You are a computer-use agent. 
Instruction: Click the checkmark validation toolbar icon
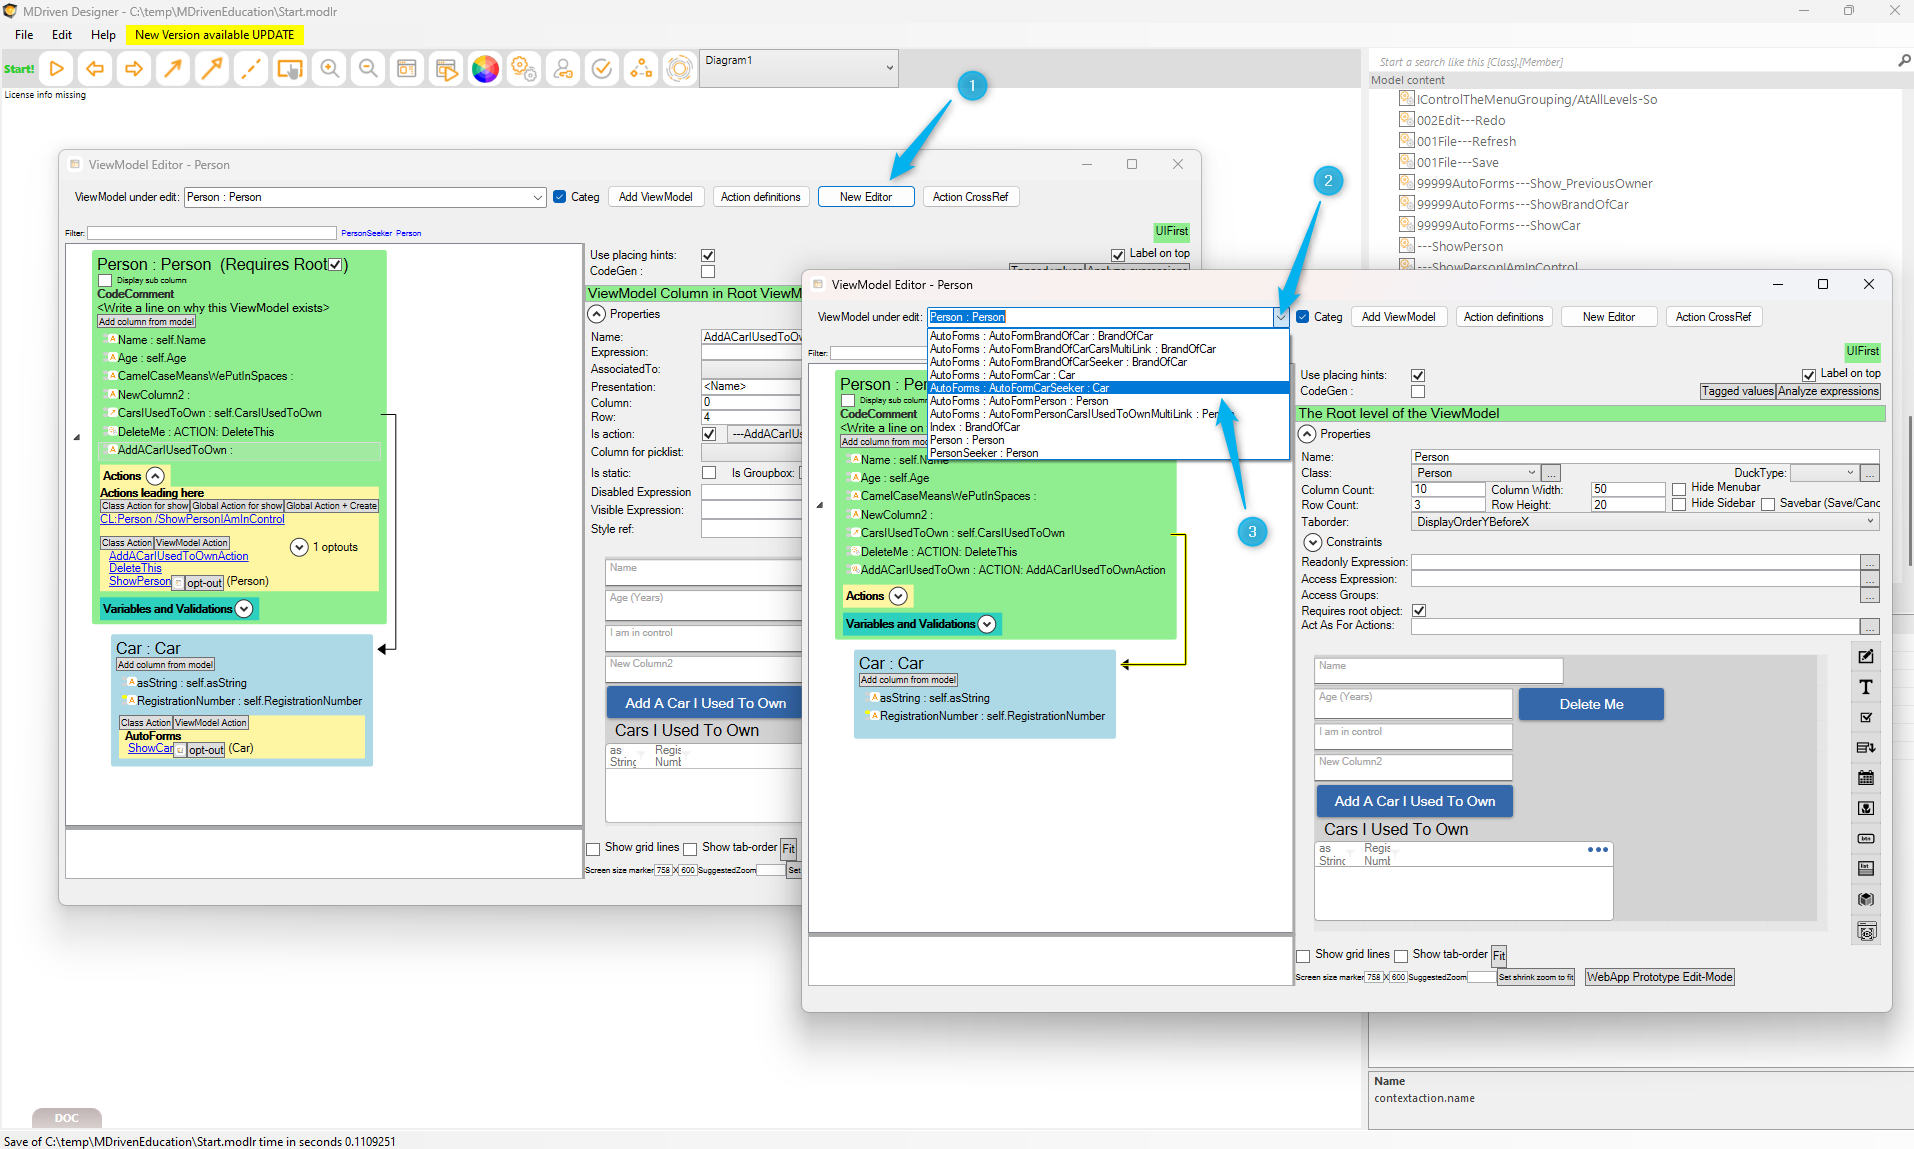tap(602, 69)
